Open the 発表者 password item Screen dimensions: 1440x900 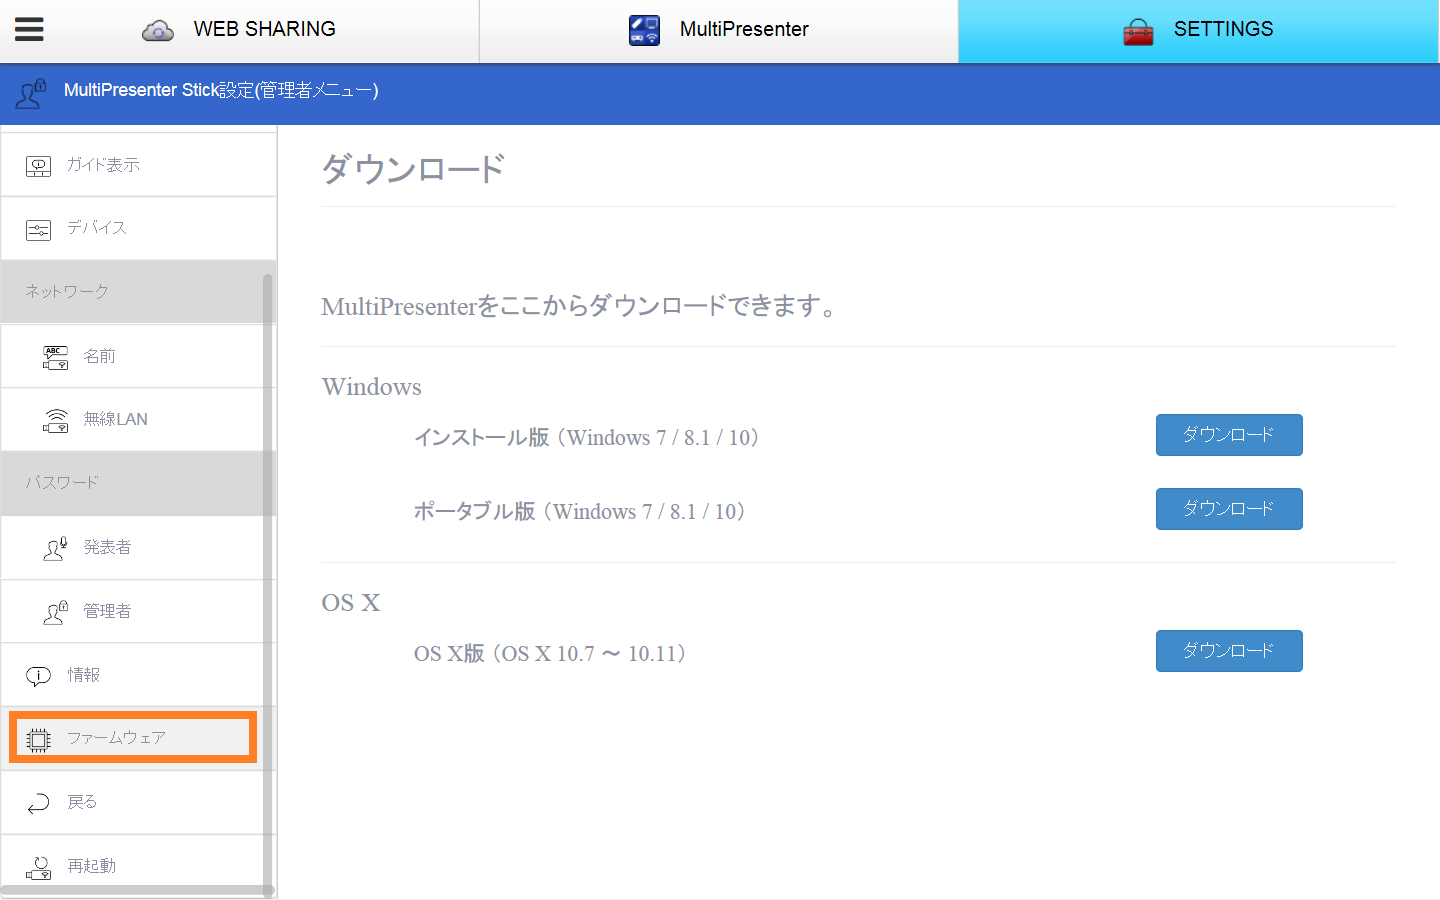tap(138, 548)
